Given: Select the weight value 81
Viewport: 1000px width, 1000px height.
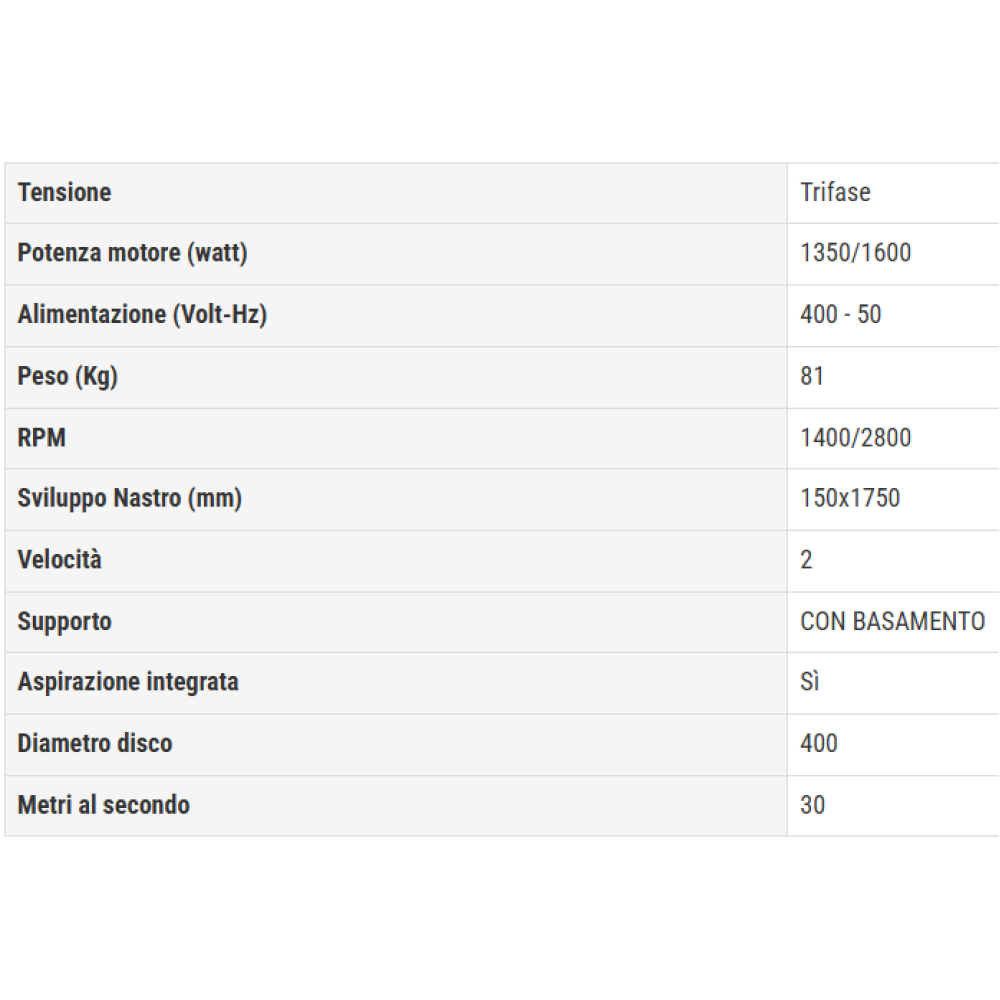Looking at the screenshot, I should 812,376.
